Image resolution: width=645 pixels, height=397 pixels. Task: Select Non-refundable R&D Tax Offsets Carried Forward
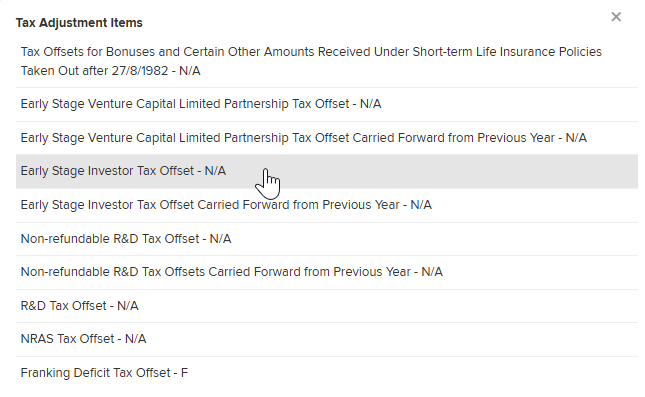coord(327,272)
